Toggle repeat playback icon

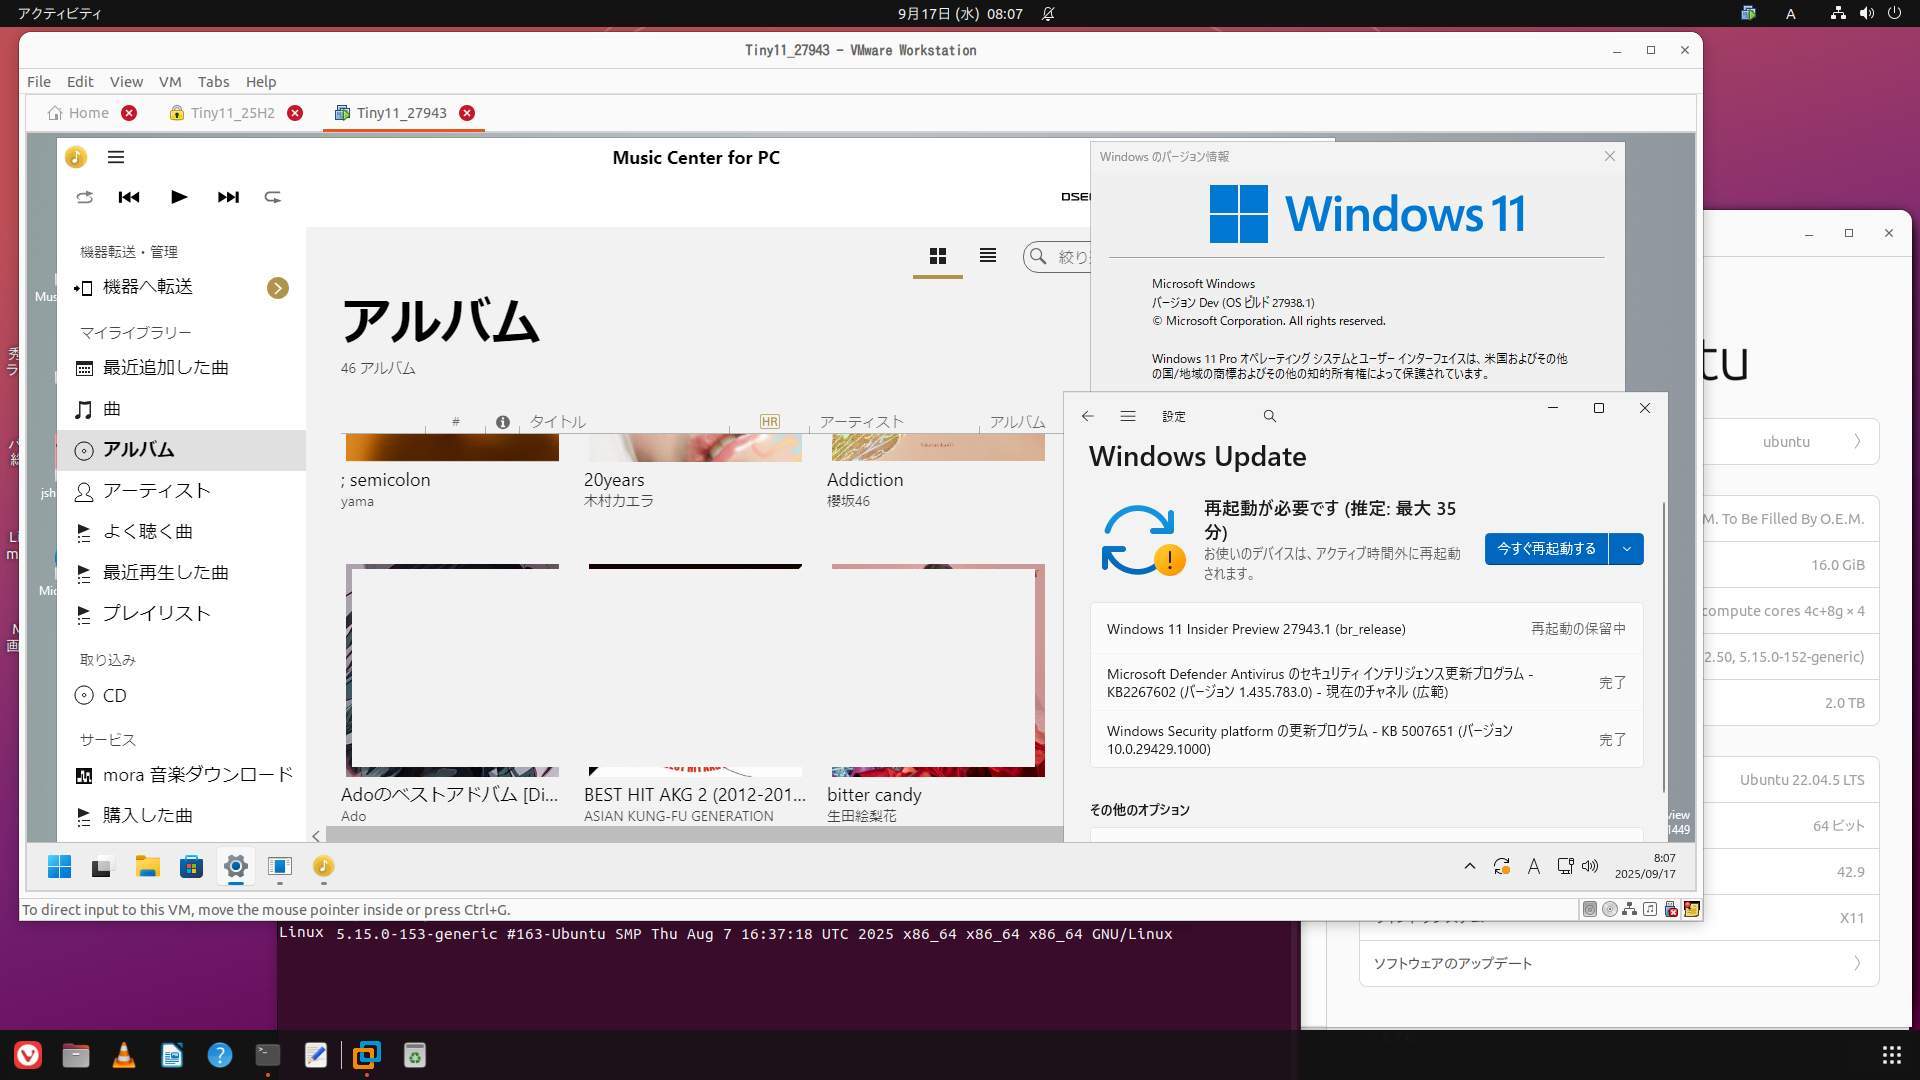click(272, 197)
